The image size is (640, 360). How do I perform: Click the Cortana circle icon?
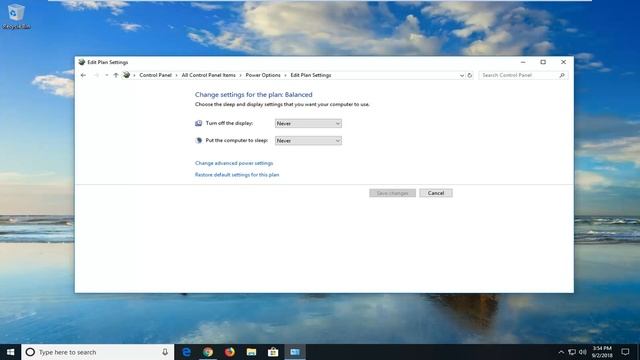point(30,352)
